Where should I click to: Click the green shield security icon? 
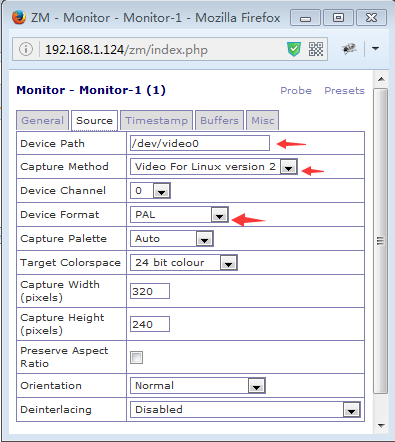(294, 49)
